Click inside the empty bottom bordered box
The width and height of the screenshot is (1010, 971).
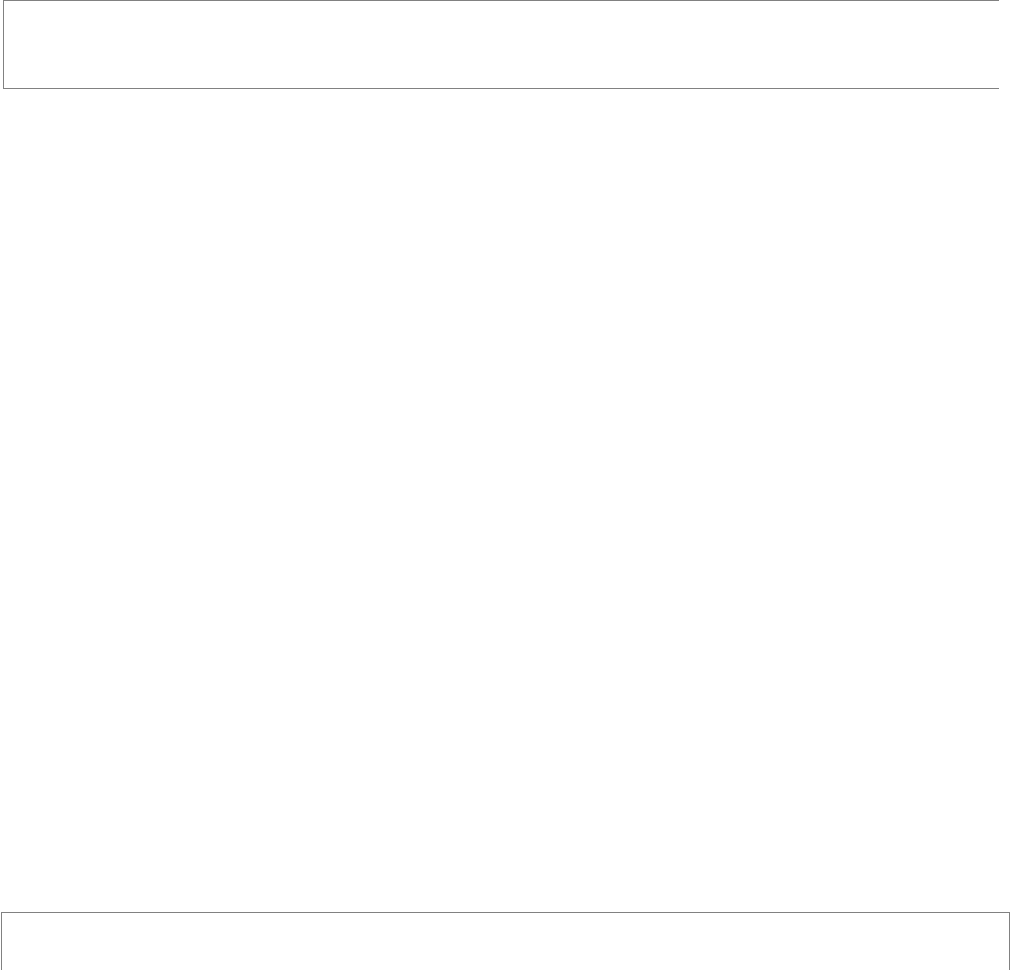click(505, 941)
